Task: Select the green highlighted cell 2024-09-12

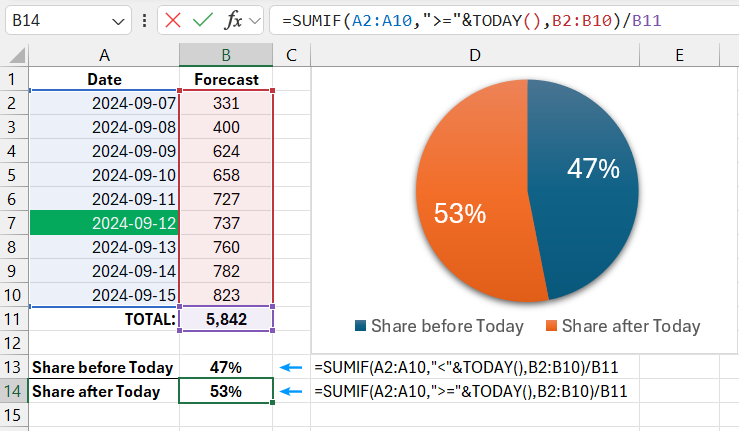Action: 104,223
